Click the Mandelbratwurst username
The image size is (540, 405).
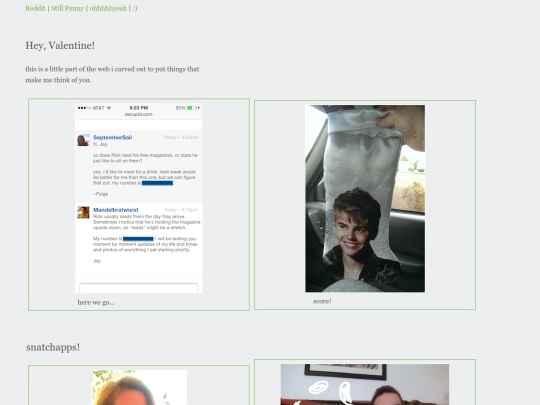[116, 210]
